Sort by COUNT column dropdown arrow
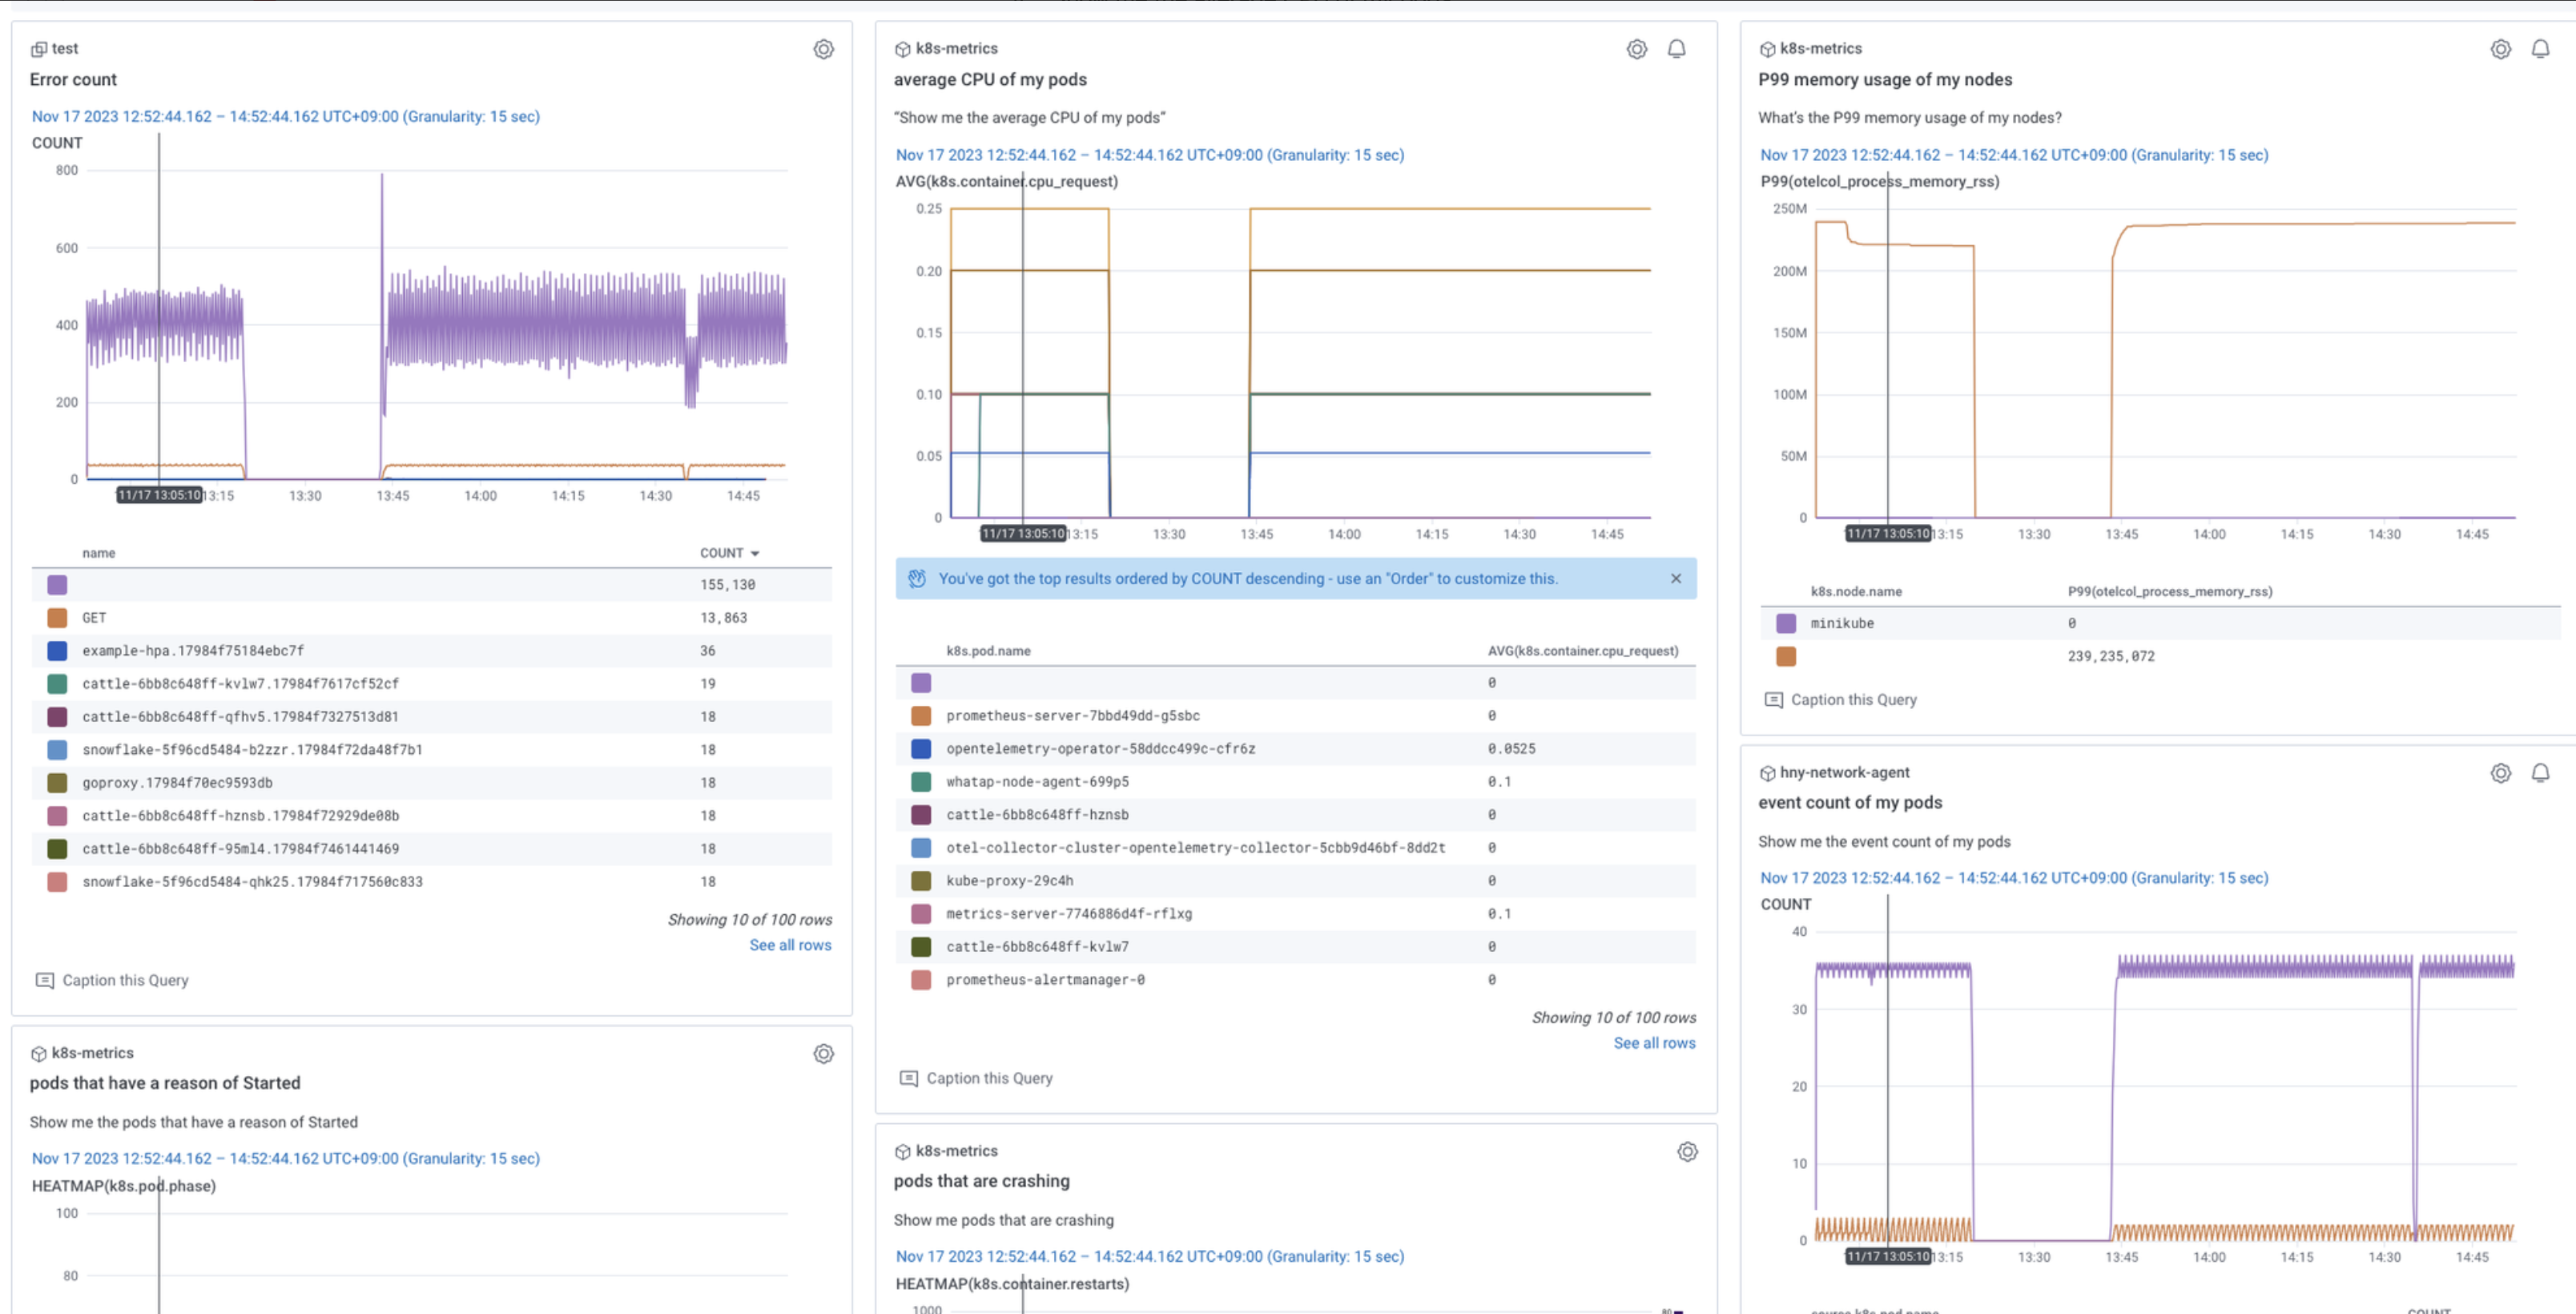This screenshot has width=2576, height=1314. 755,553
